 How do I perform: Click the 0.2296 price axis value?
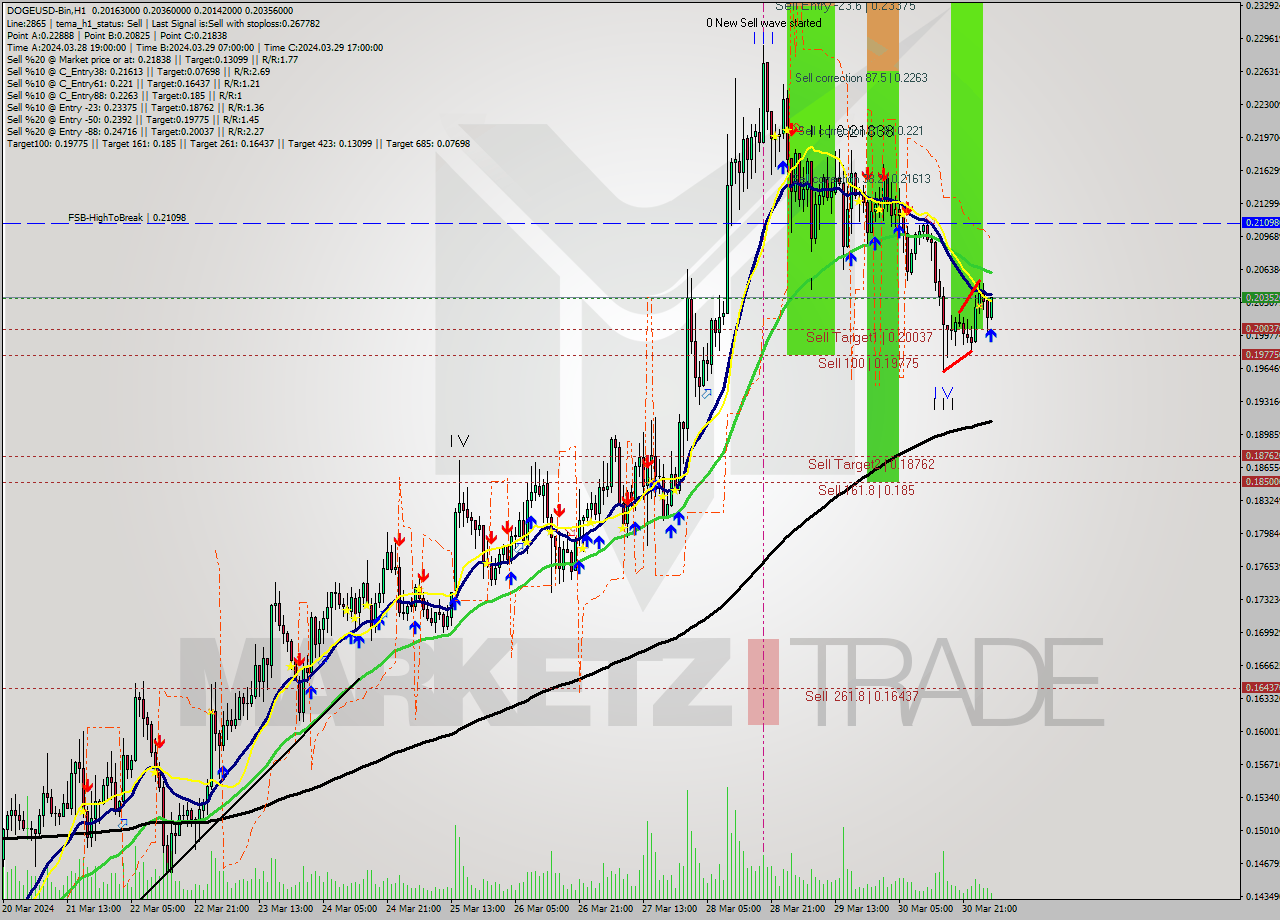(1262, 39)
